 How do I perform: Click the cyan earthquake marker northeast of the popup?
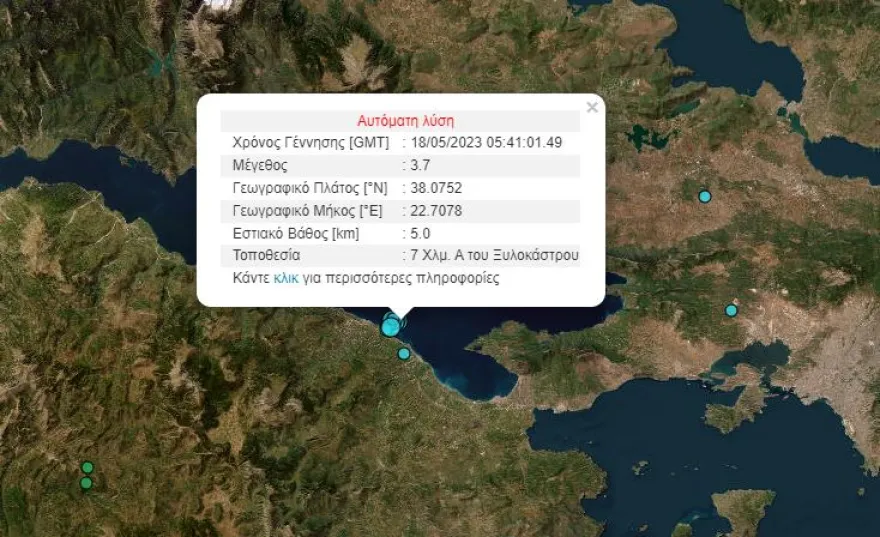click(705, 196)
